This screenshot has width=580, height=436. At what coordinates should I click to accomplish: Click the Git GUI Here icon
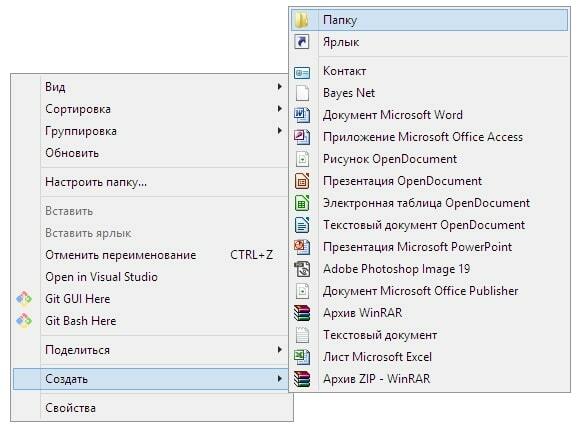point(24,299)
